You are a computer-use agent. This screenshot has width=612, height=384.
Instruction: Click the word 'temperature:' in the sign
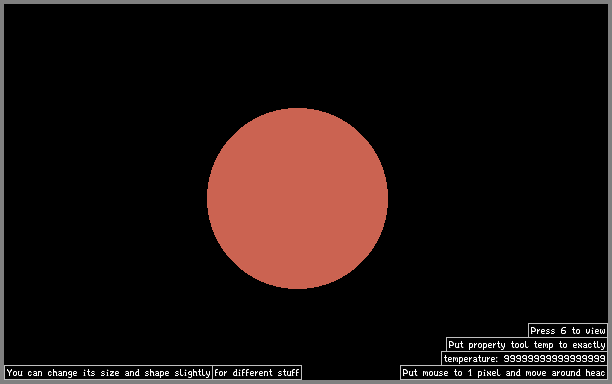pos(471,359)
